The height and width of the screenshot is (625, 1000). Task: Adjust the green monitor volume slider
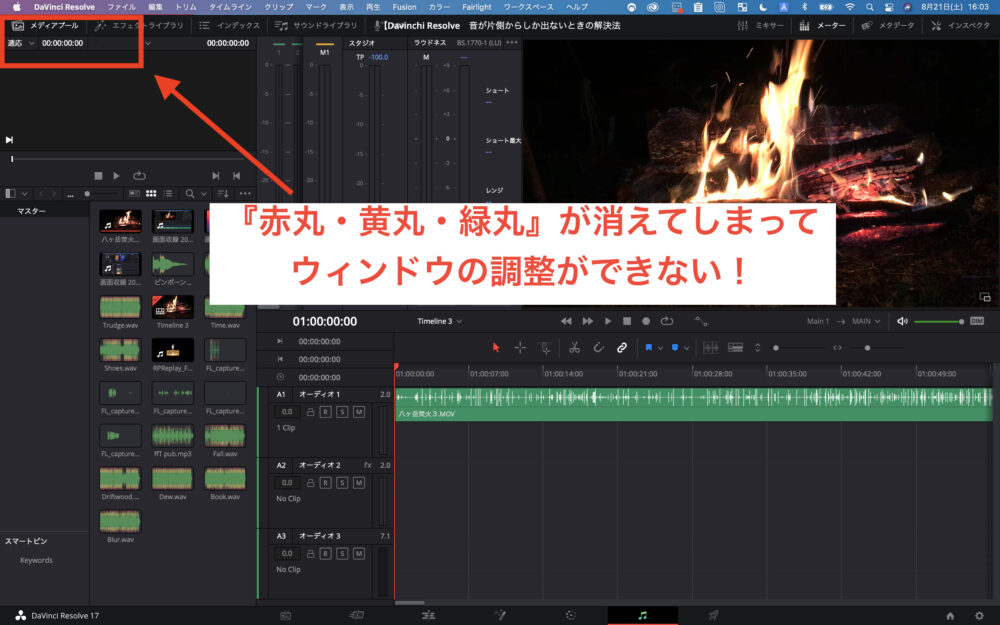[x=938, y=321]
